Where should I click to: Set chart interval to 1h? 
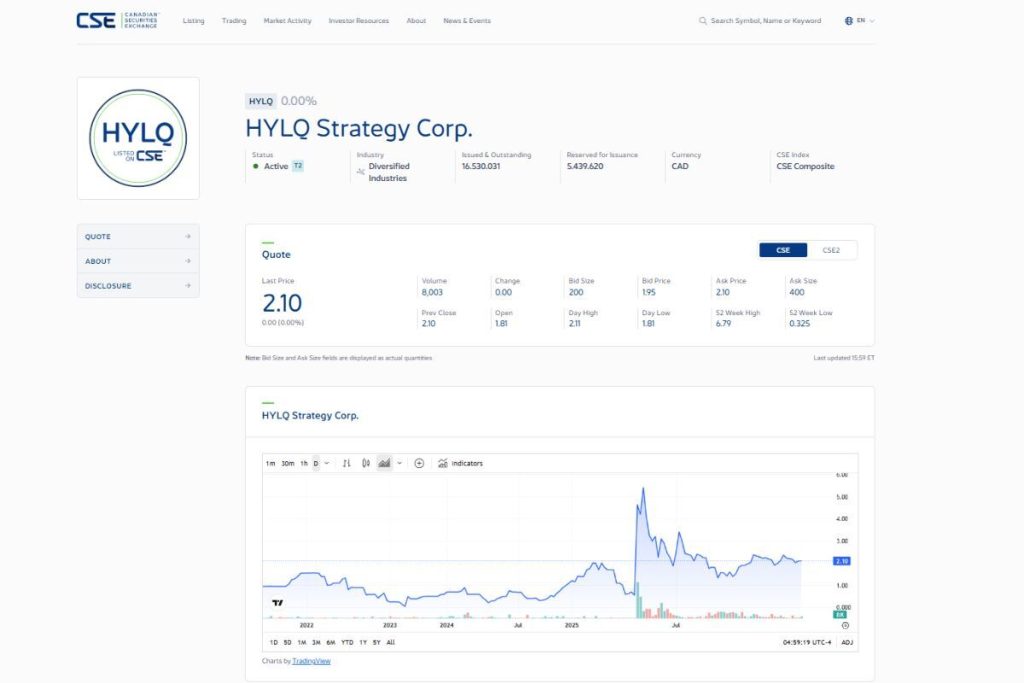pos(304,464)
